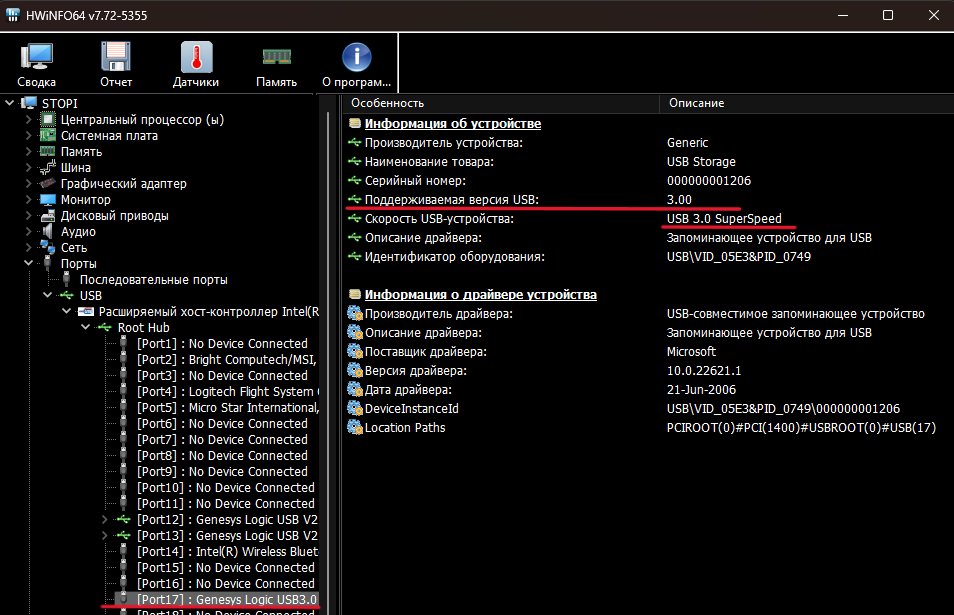This screenshot has width=954, height=615.
Task: Expand the Центральный процессор node
Action: click(29, 119)
